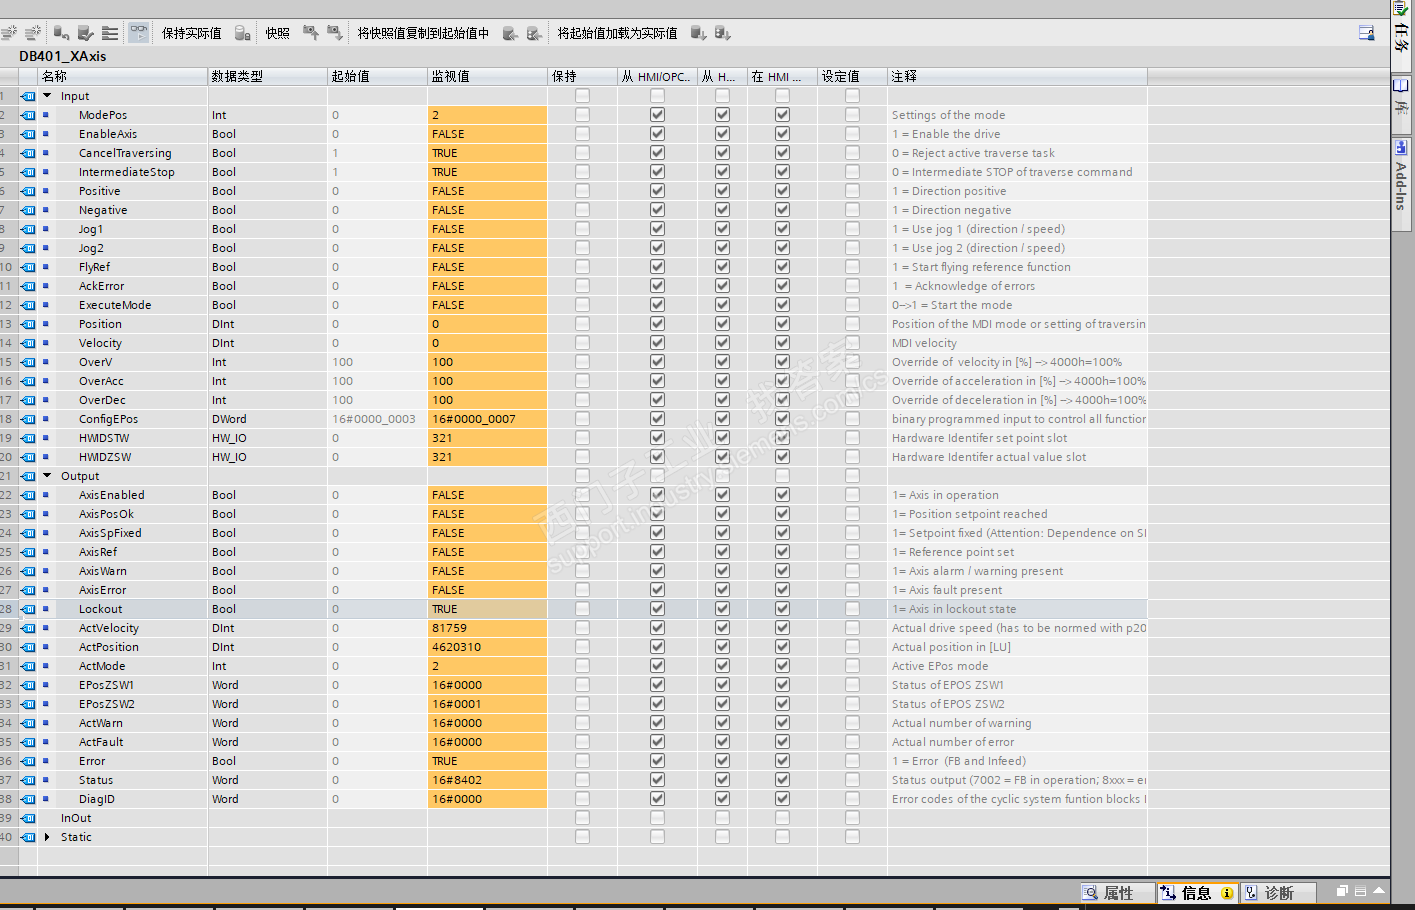Click the 数据类型 column header
This screenshot has width=1415, height=910.
pos(267,76)
